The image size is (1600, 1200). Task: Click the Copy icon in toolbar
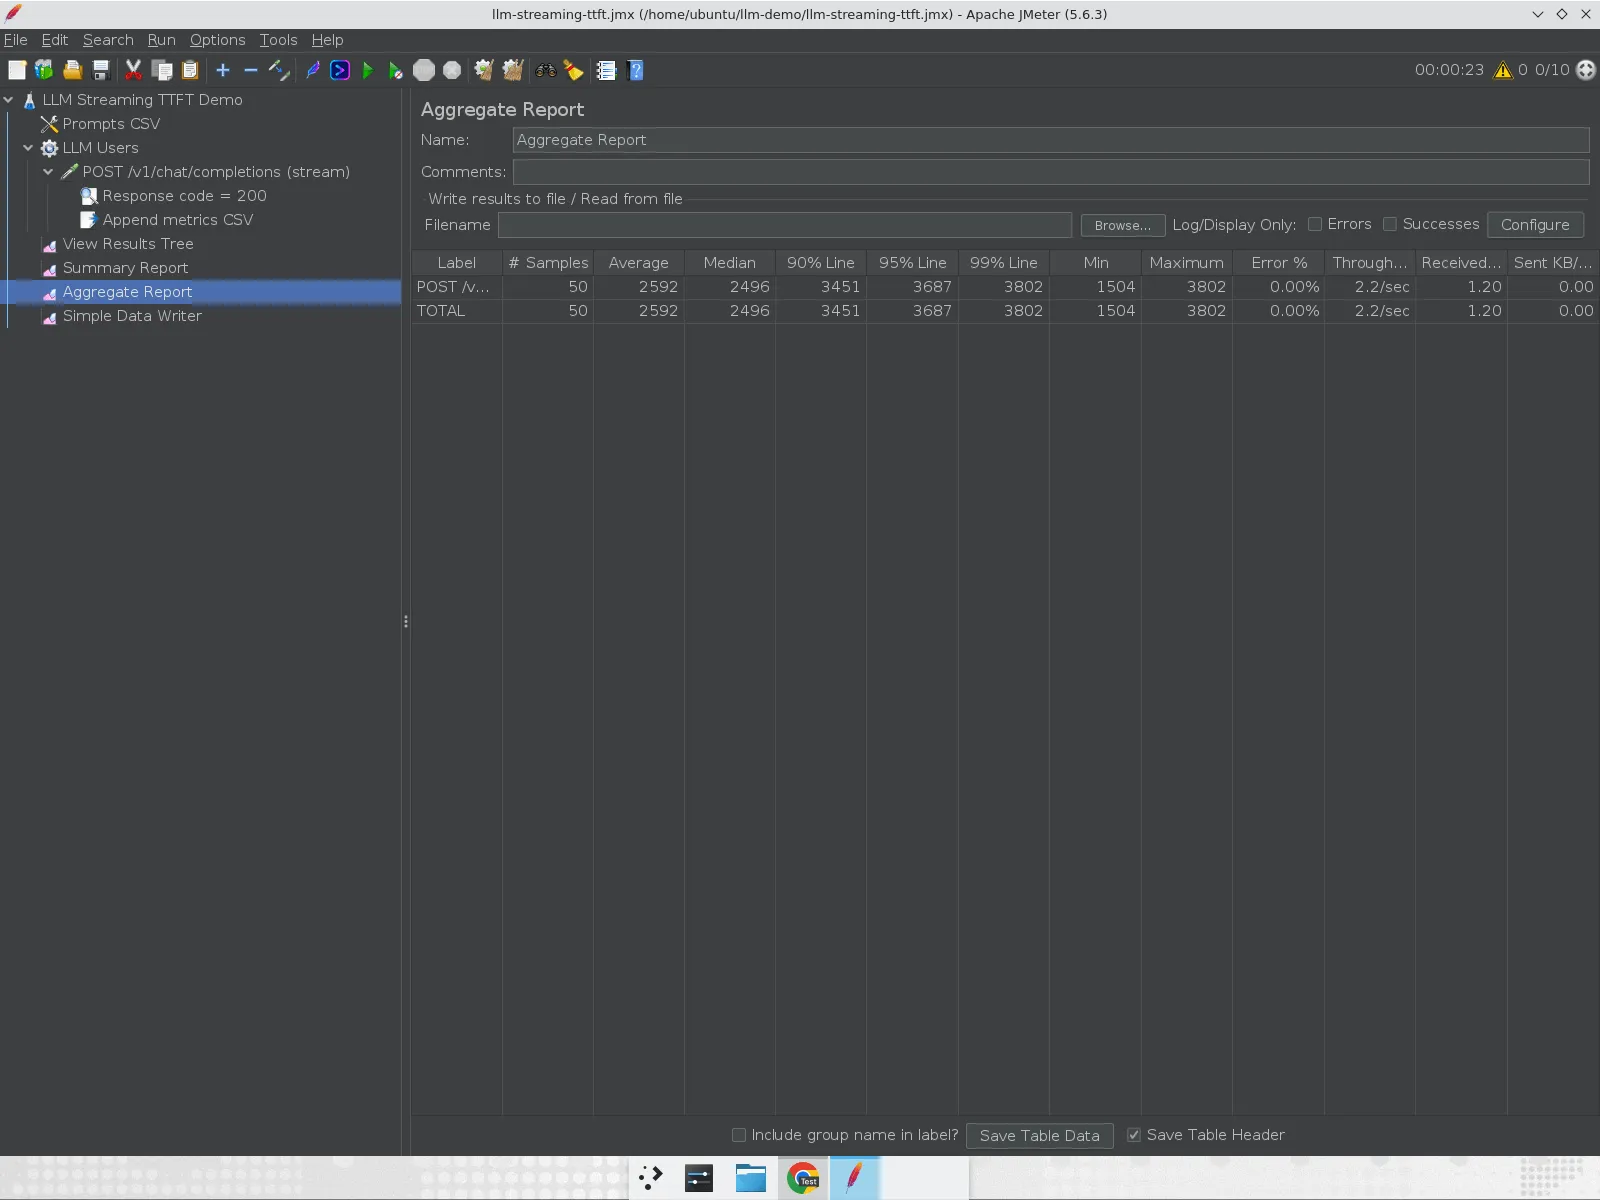pyautogui.click(x=162, y=70)
